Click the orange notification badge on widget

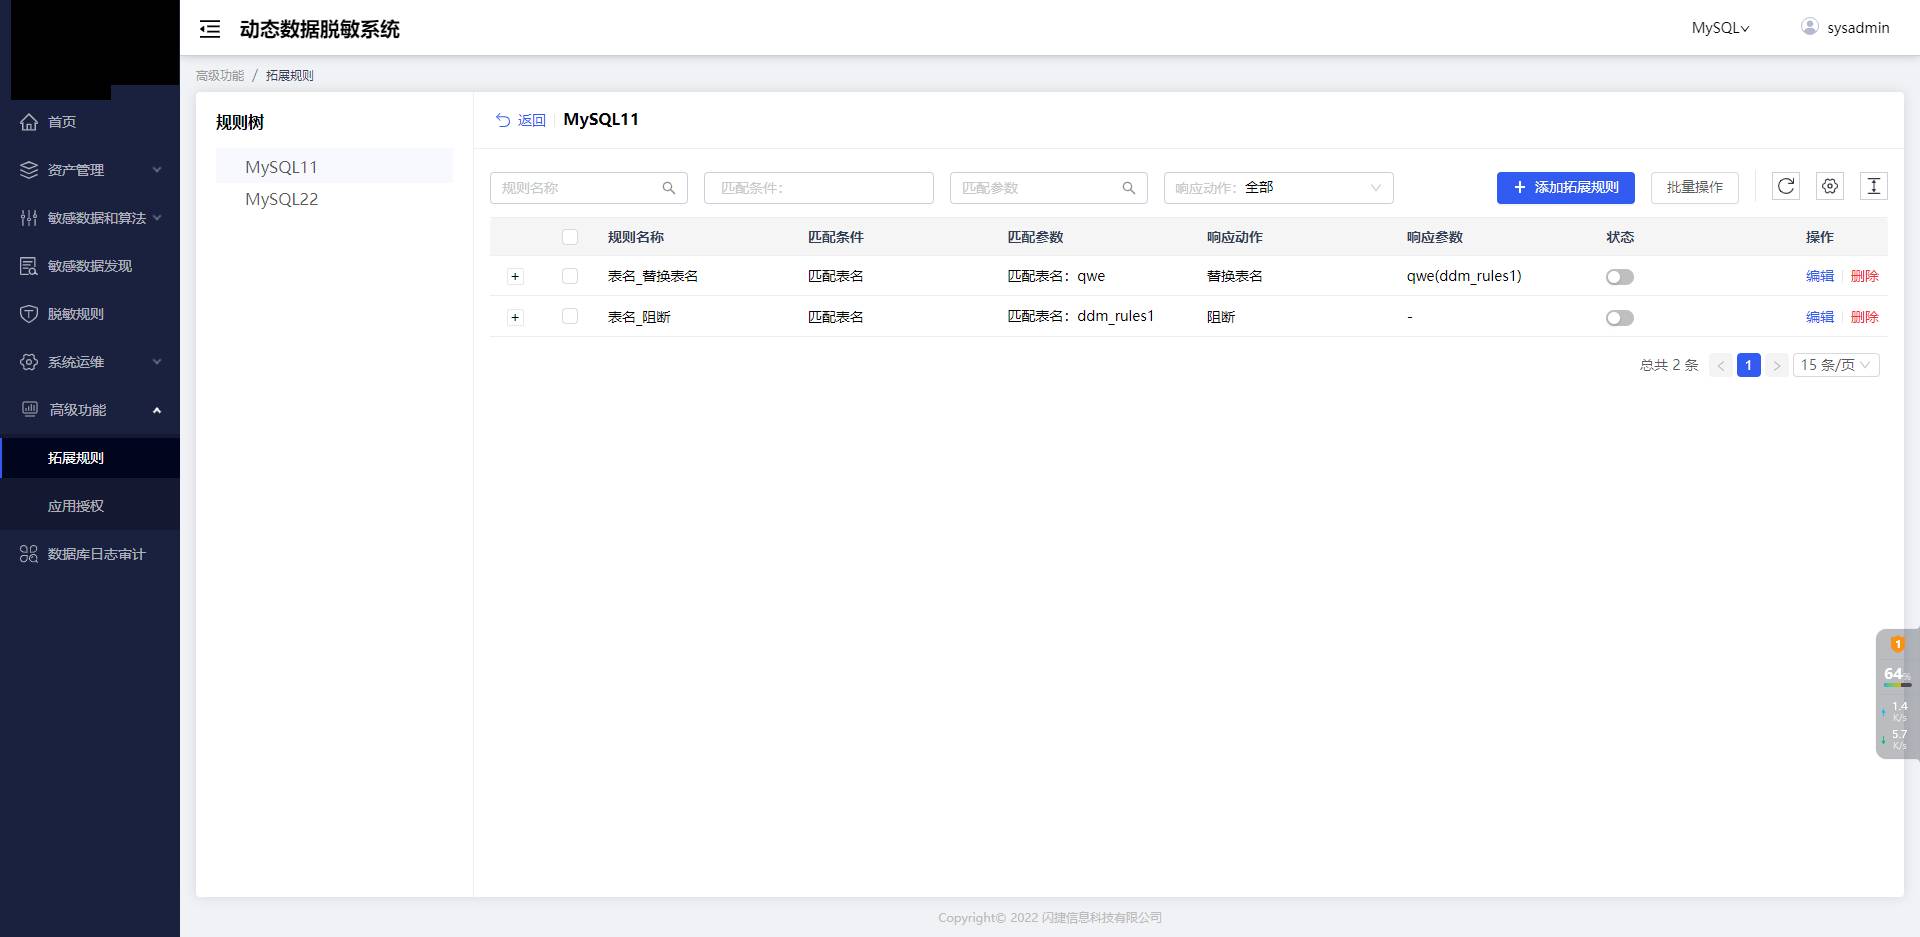point(1898,644)
